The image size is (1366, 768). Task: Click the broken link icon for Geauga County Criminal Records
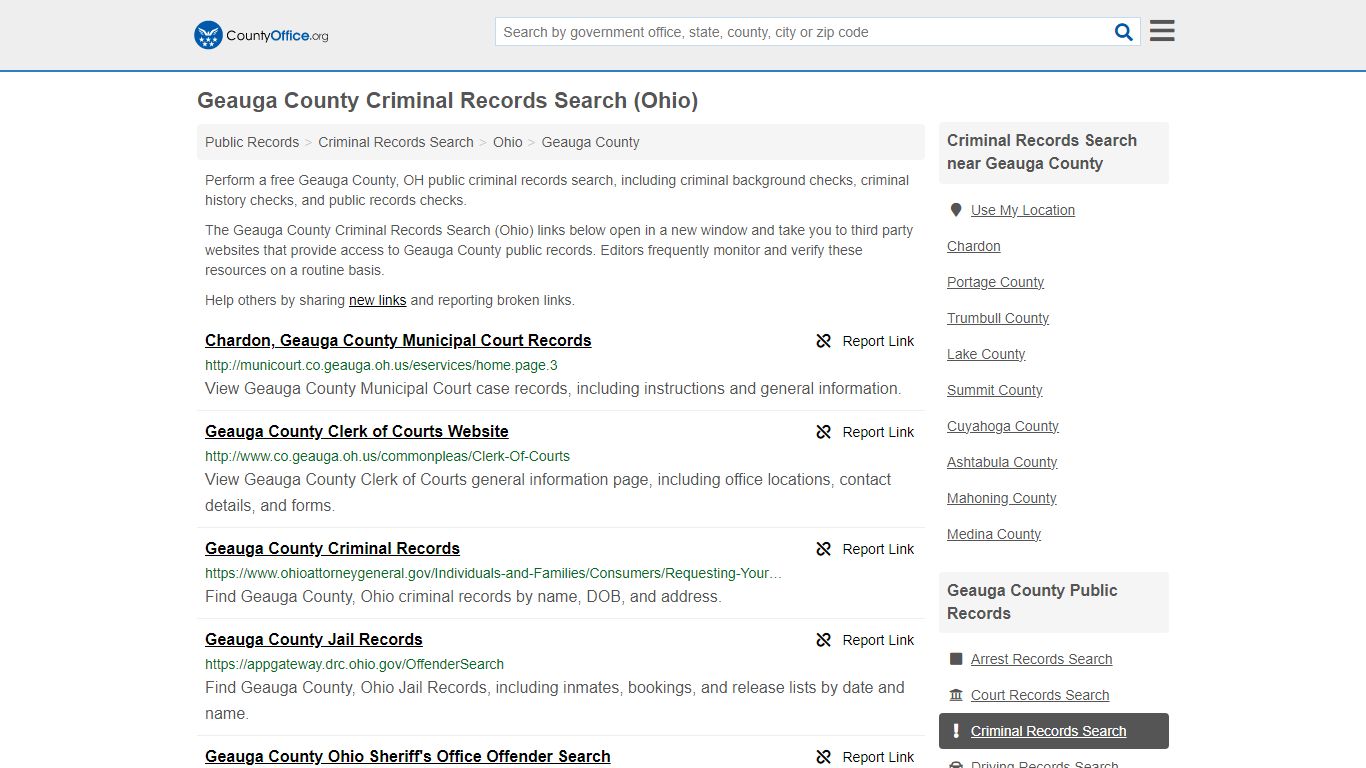pyautogui.click(x=824, y=549)
